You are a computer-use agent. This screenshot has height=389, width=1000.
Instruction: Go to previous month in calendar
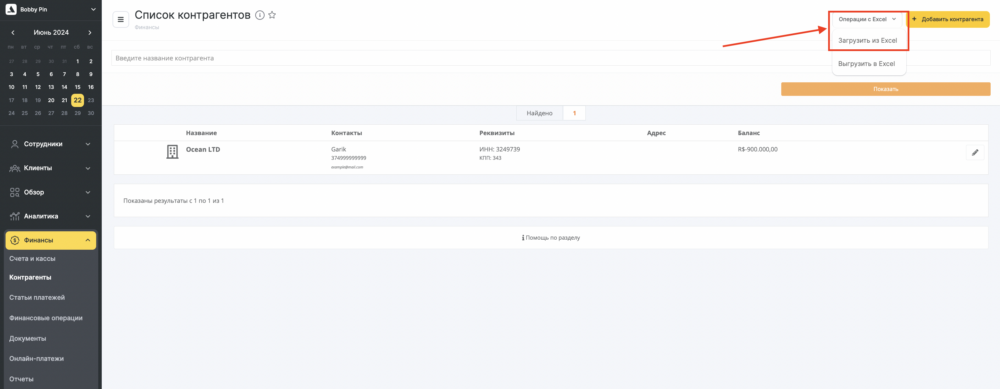(13, 33)
